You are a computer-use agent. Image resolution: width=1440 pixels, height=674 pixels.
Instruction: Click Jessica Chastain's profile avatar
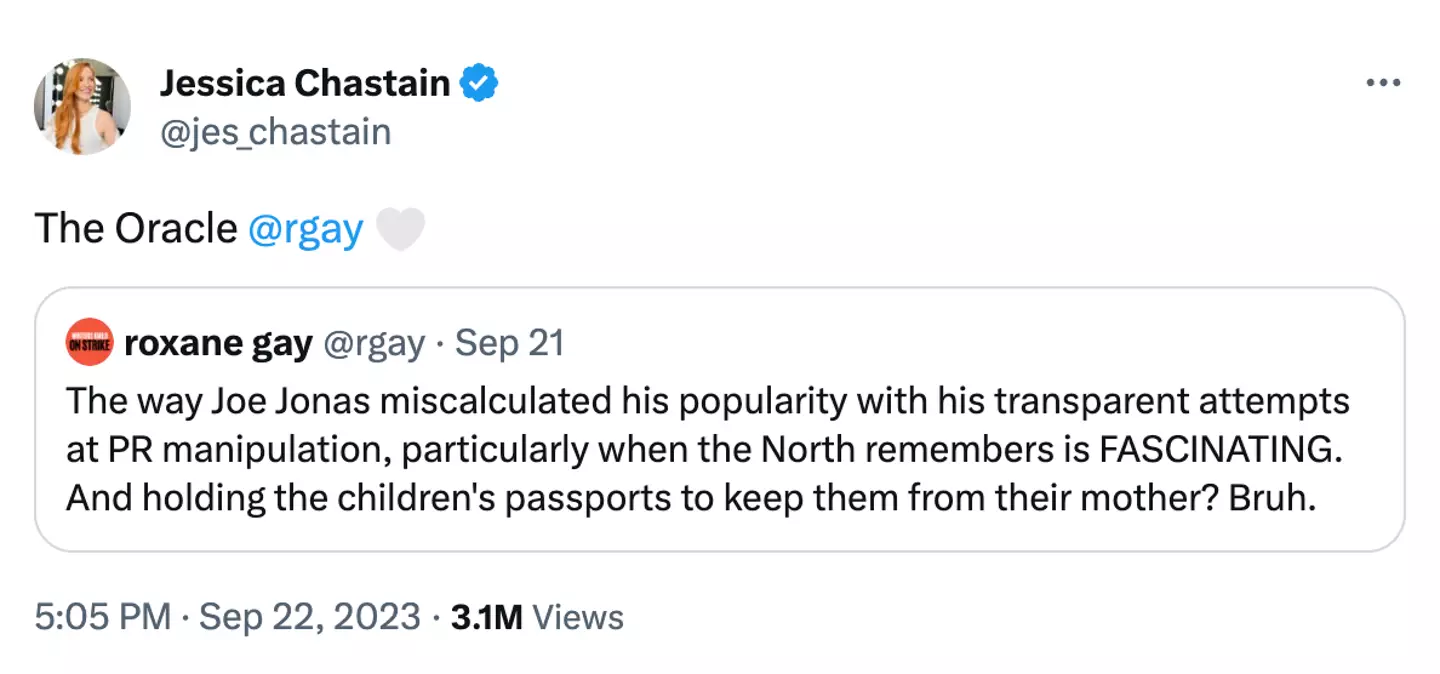coord(82,106)
